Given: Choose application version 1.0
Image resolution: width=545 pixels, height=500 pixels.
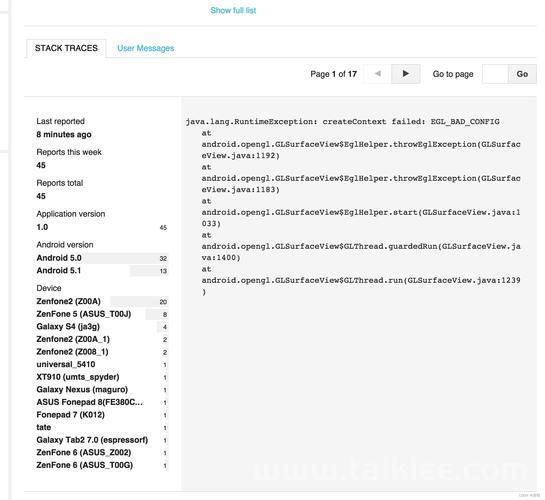Looking at the screenshot, I should tap(102, 227).
